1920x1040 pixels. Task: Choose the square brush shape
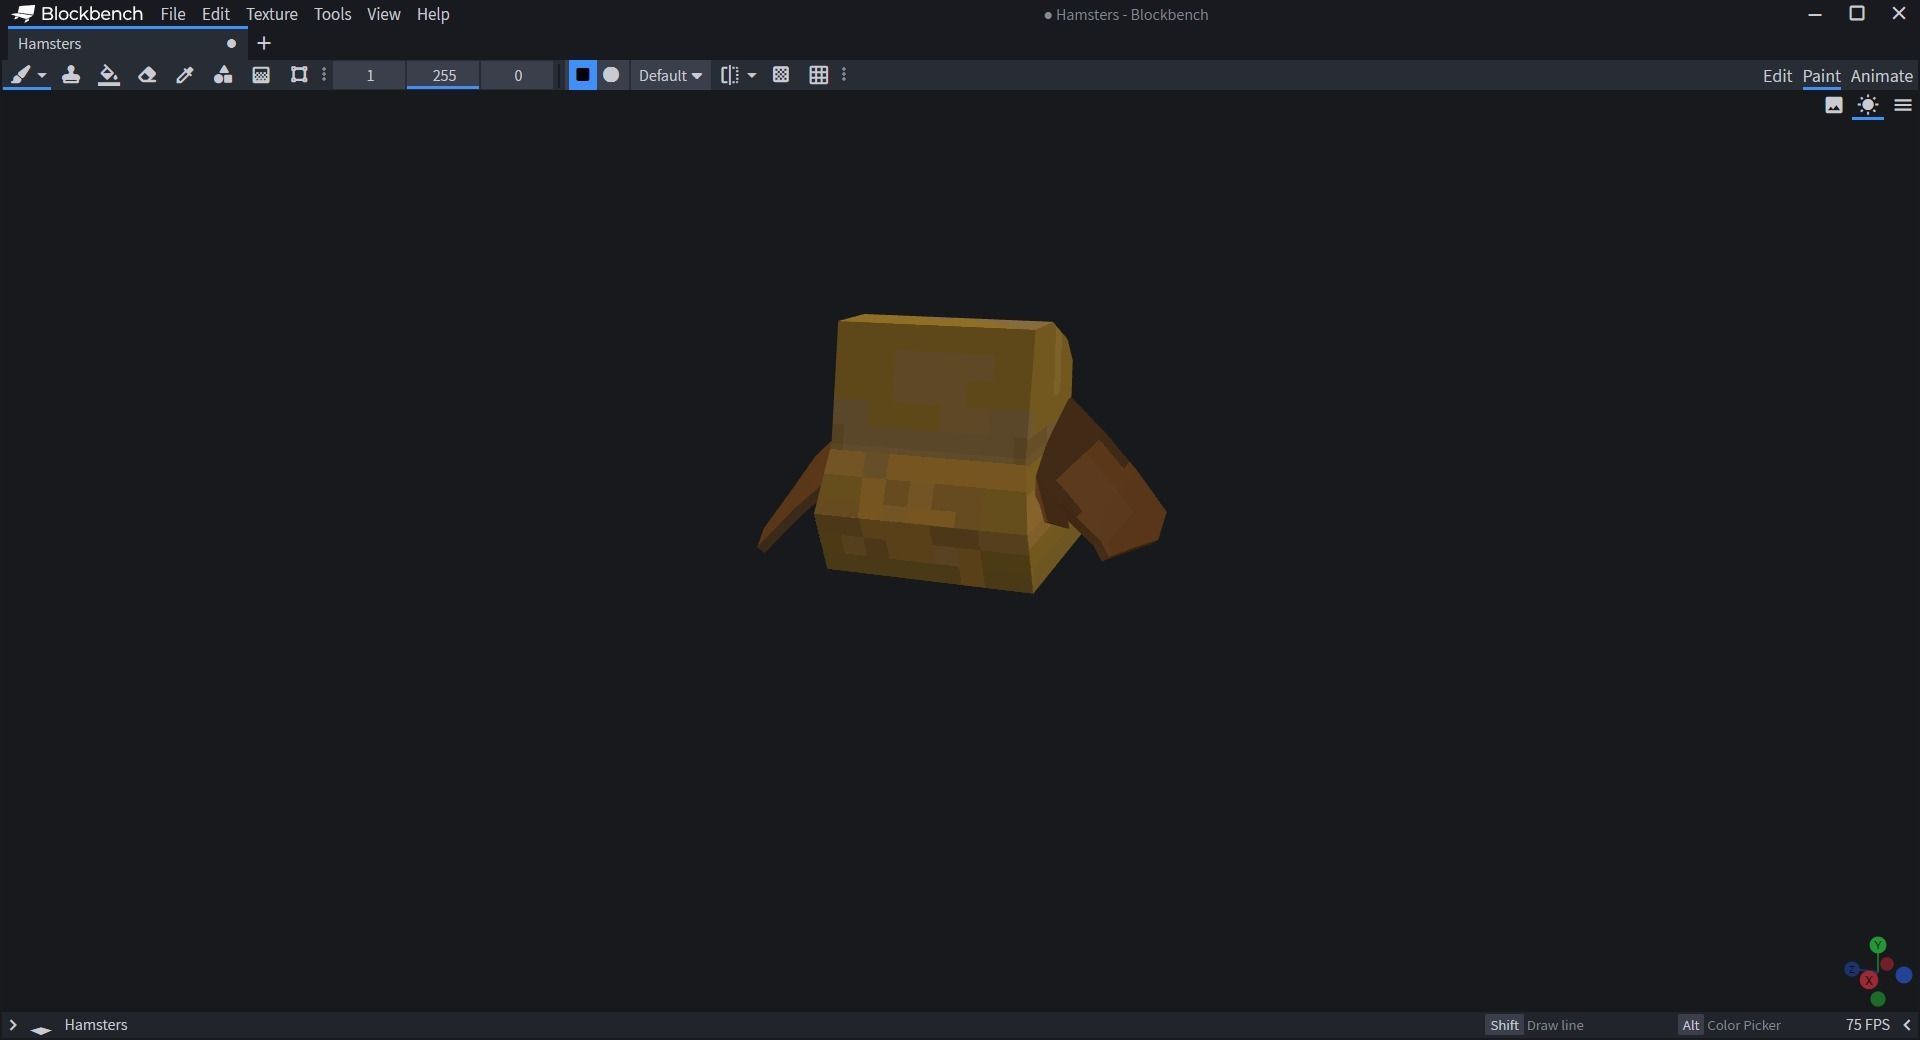coord(583,75)
